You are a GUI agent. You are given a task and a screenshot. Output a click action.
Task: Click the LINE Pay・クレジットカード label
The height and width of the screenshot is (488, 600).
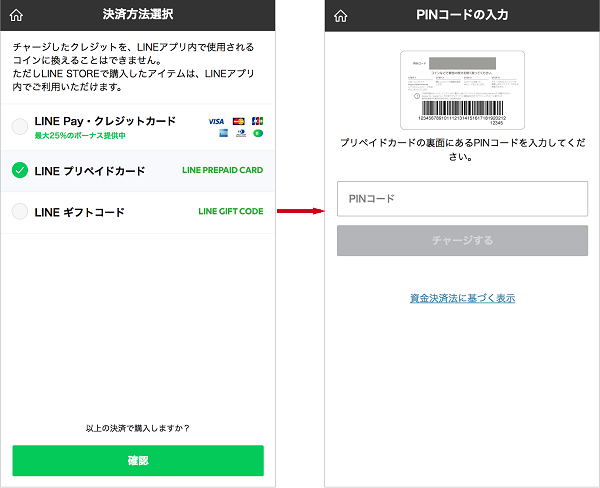tap(105, 121)
